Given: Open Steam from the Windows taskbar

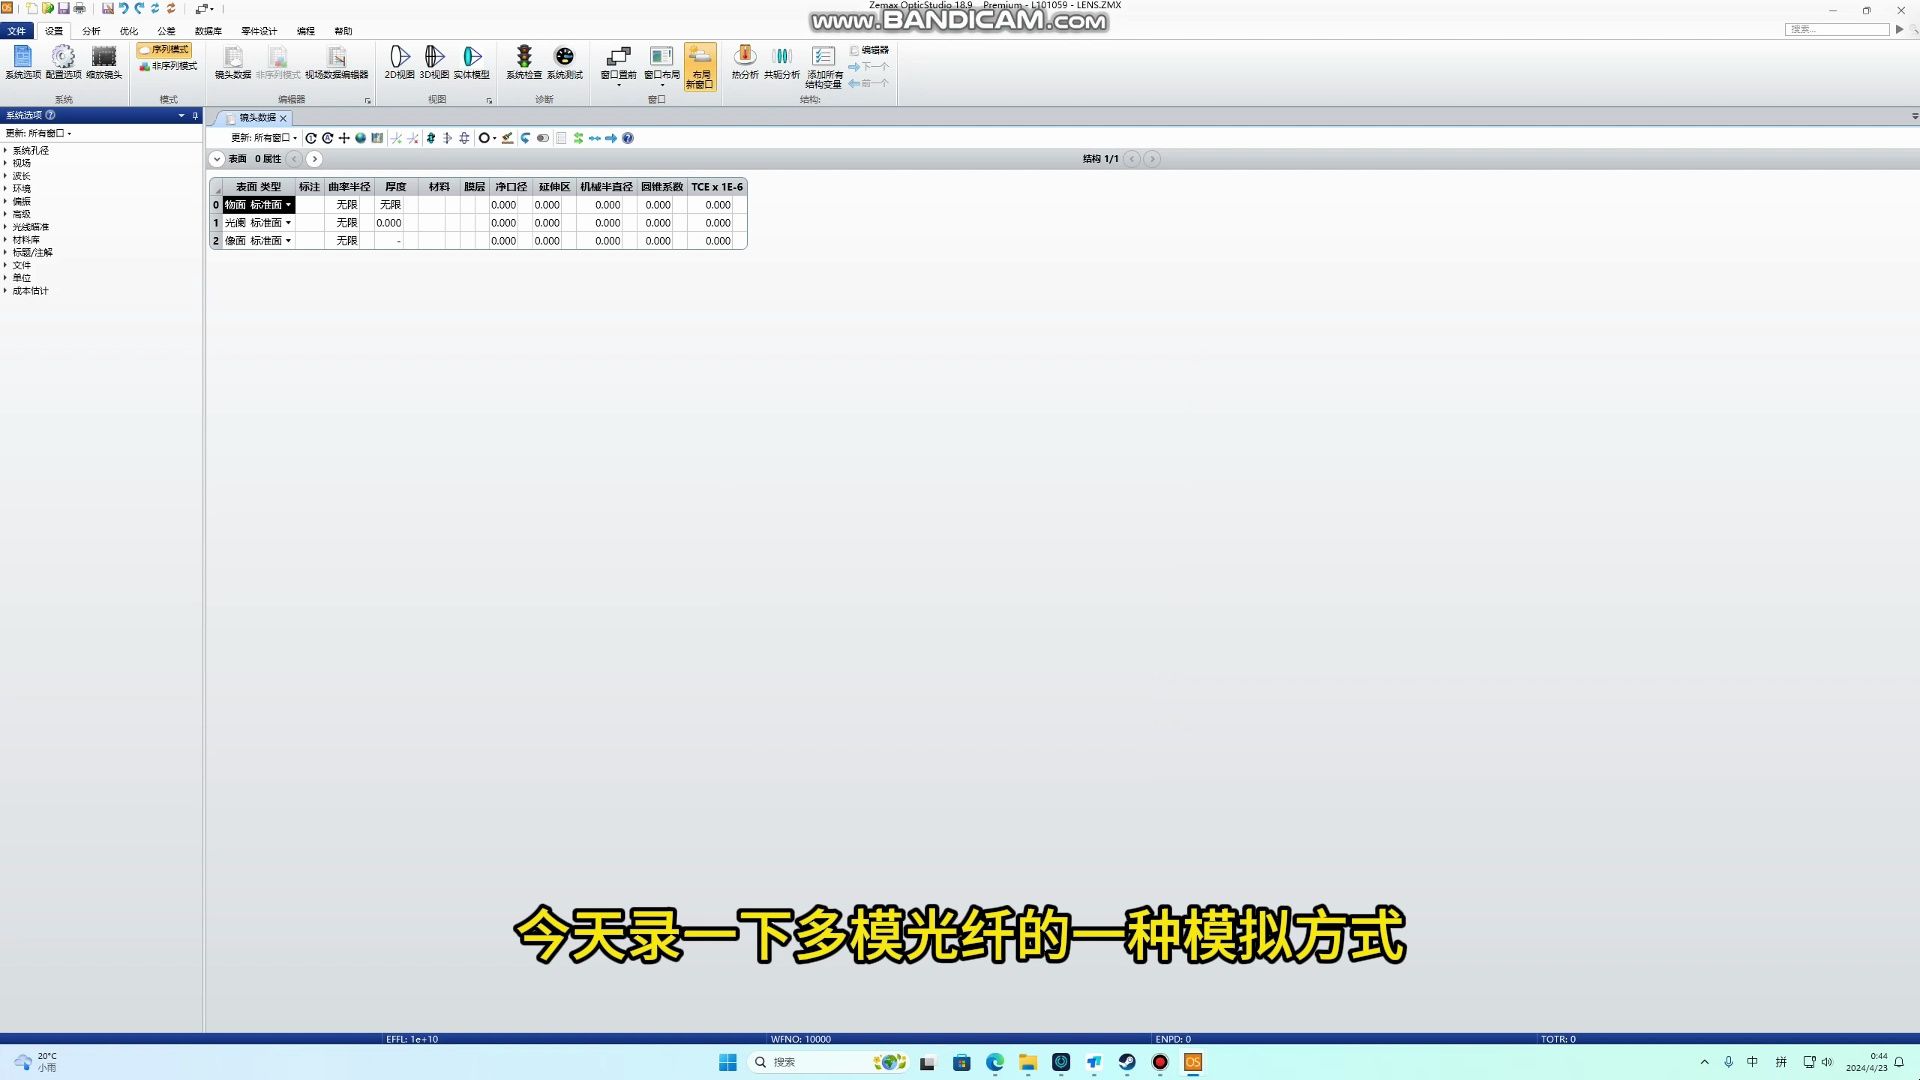Looking at the screenshot, I should pos(1127,1062).
